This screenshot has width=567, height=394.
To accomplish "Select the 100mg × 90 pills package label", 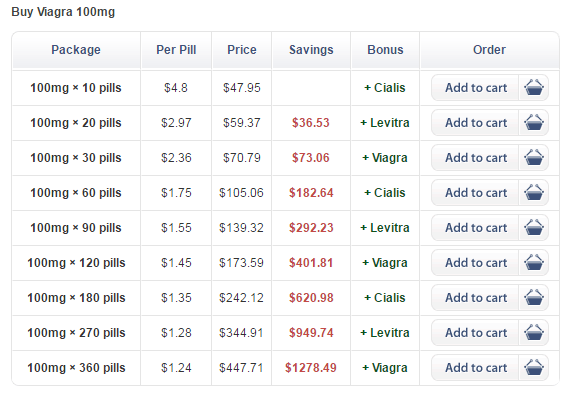I will [x=76, y=228].
